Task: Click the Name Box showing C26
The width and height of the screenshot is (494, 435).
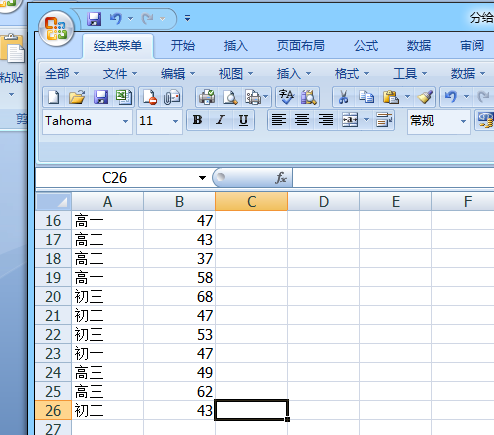Action: [x=115, y=178]
